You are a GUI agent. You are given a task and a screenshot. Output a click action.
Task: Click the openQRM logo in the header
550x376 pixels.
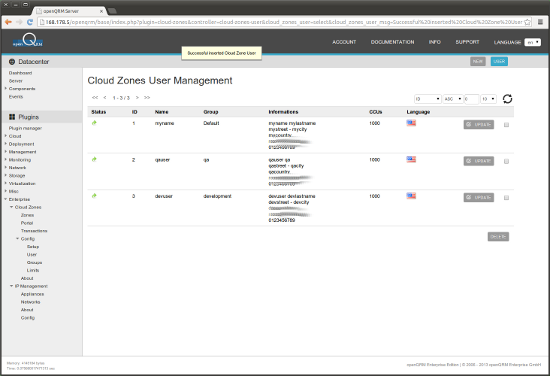(x=28, y=41)
